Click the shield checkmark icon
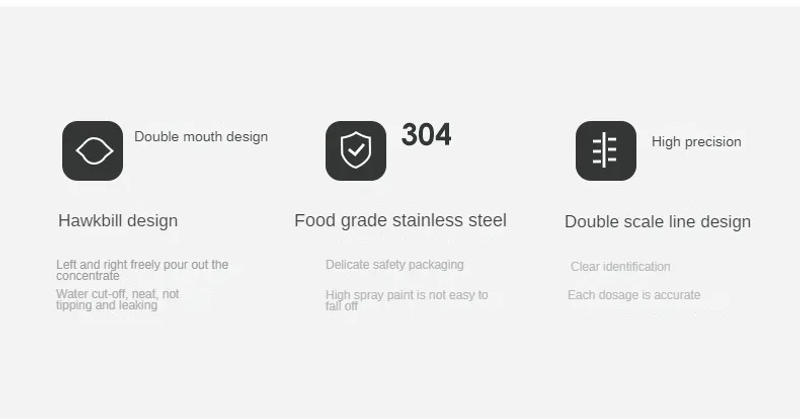Viewport: 800px width, 419px height. [355, 151]
